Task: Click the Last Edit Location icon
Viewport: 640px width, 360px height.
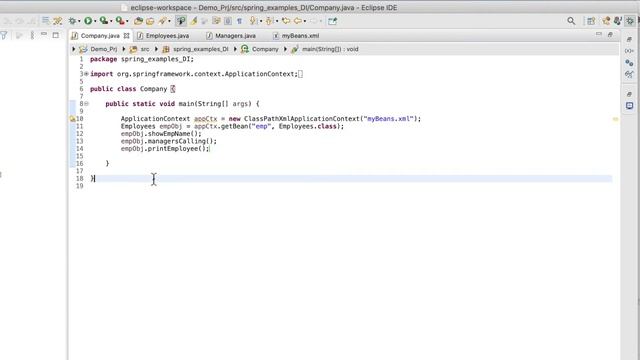Action: (286, 21)
